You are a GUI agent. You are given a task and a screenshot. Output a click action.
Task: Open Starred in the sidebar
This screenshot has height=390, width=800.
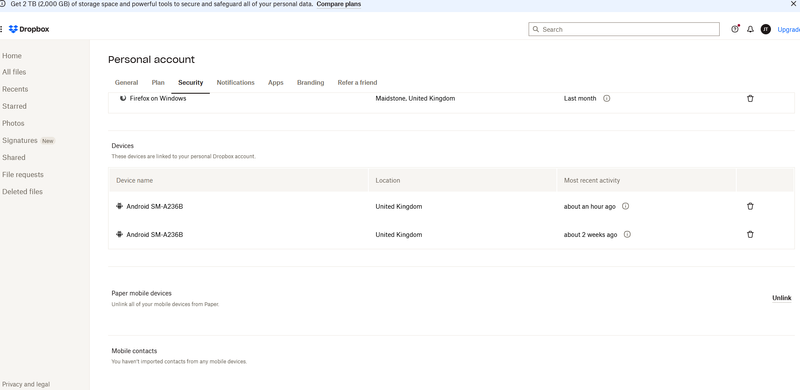(x=14, y=106)
